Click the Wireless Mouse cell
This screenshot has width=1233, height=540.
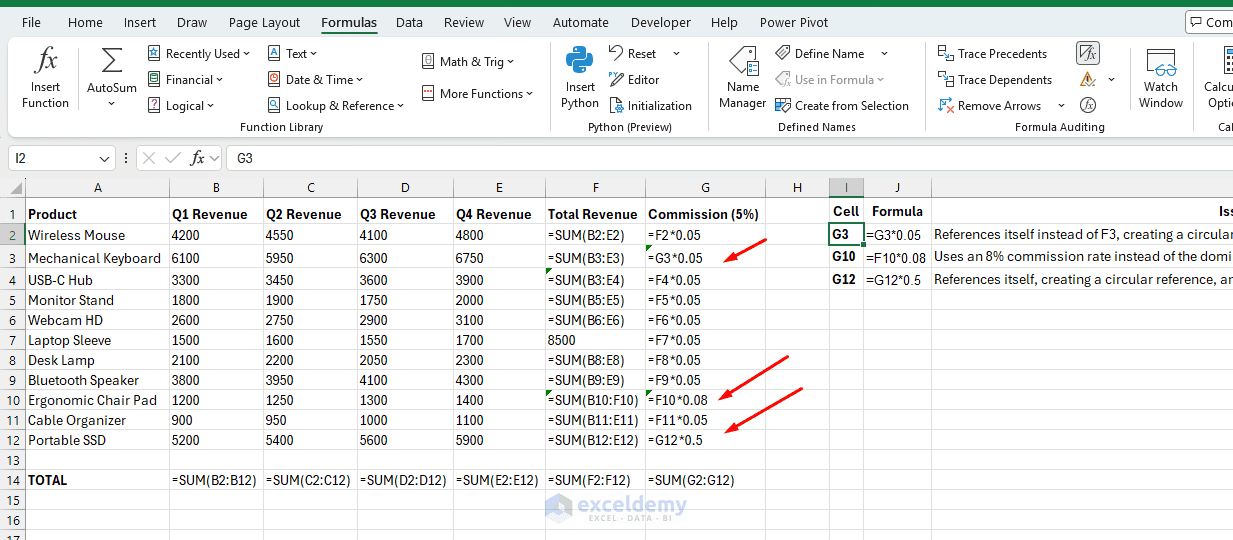(97, 235)
